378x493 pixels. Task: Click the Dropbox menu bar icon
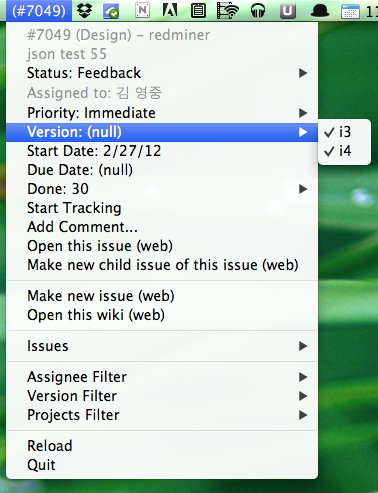click(84, 11)
